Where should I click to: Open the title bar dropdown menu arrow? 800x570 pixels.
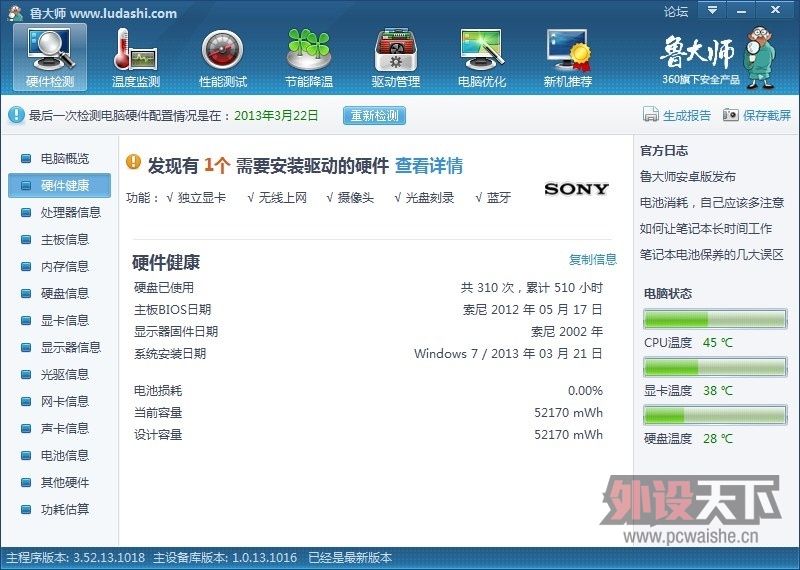tap(712, 10)
